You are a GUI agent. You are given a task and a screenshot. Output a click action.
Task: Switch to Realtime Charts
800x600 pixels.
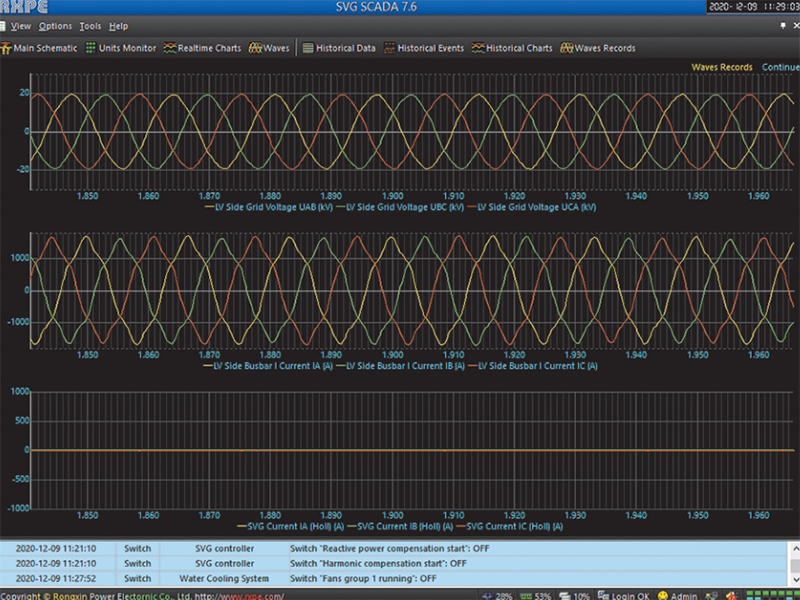203,48
